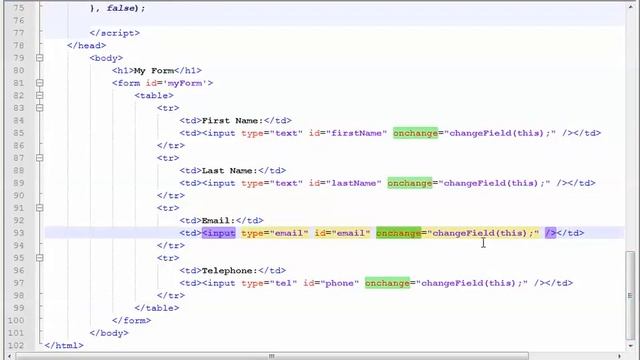Click the horizontal scrollbar right arrow
Image resolution: width=640 pixels, height=360 pixels.
click(x=620, y=356)
